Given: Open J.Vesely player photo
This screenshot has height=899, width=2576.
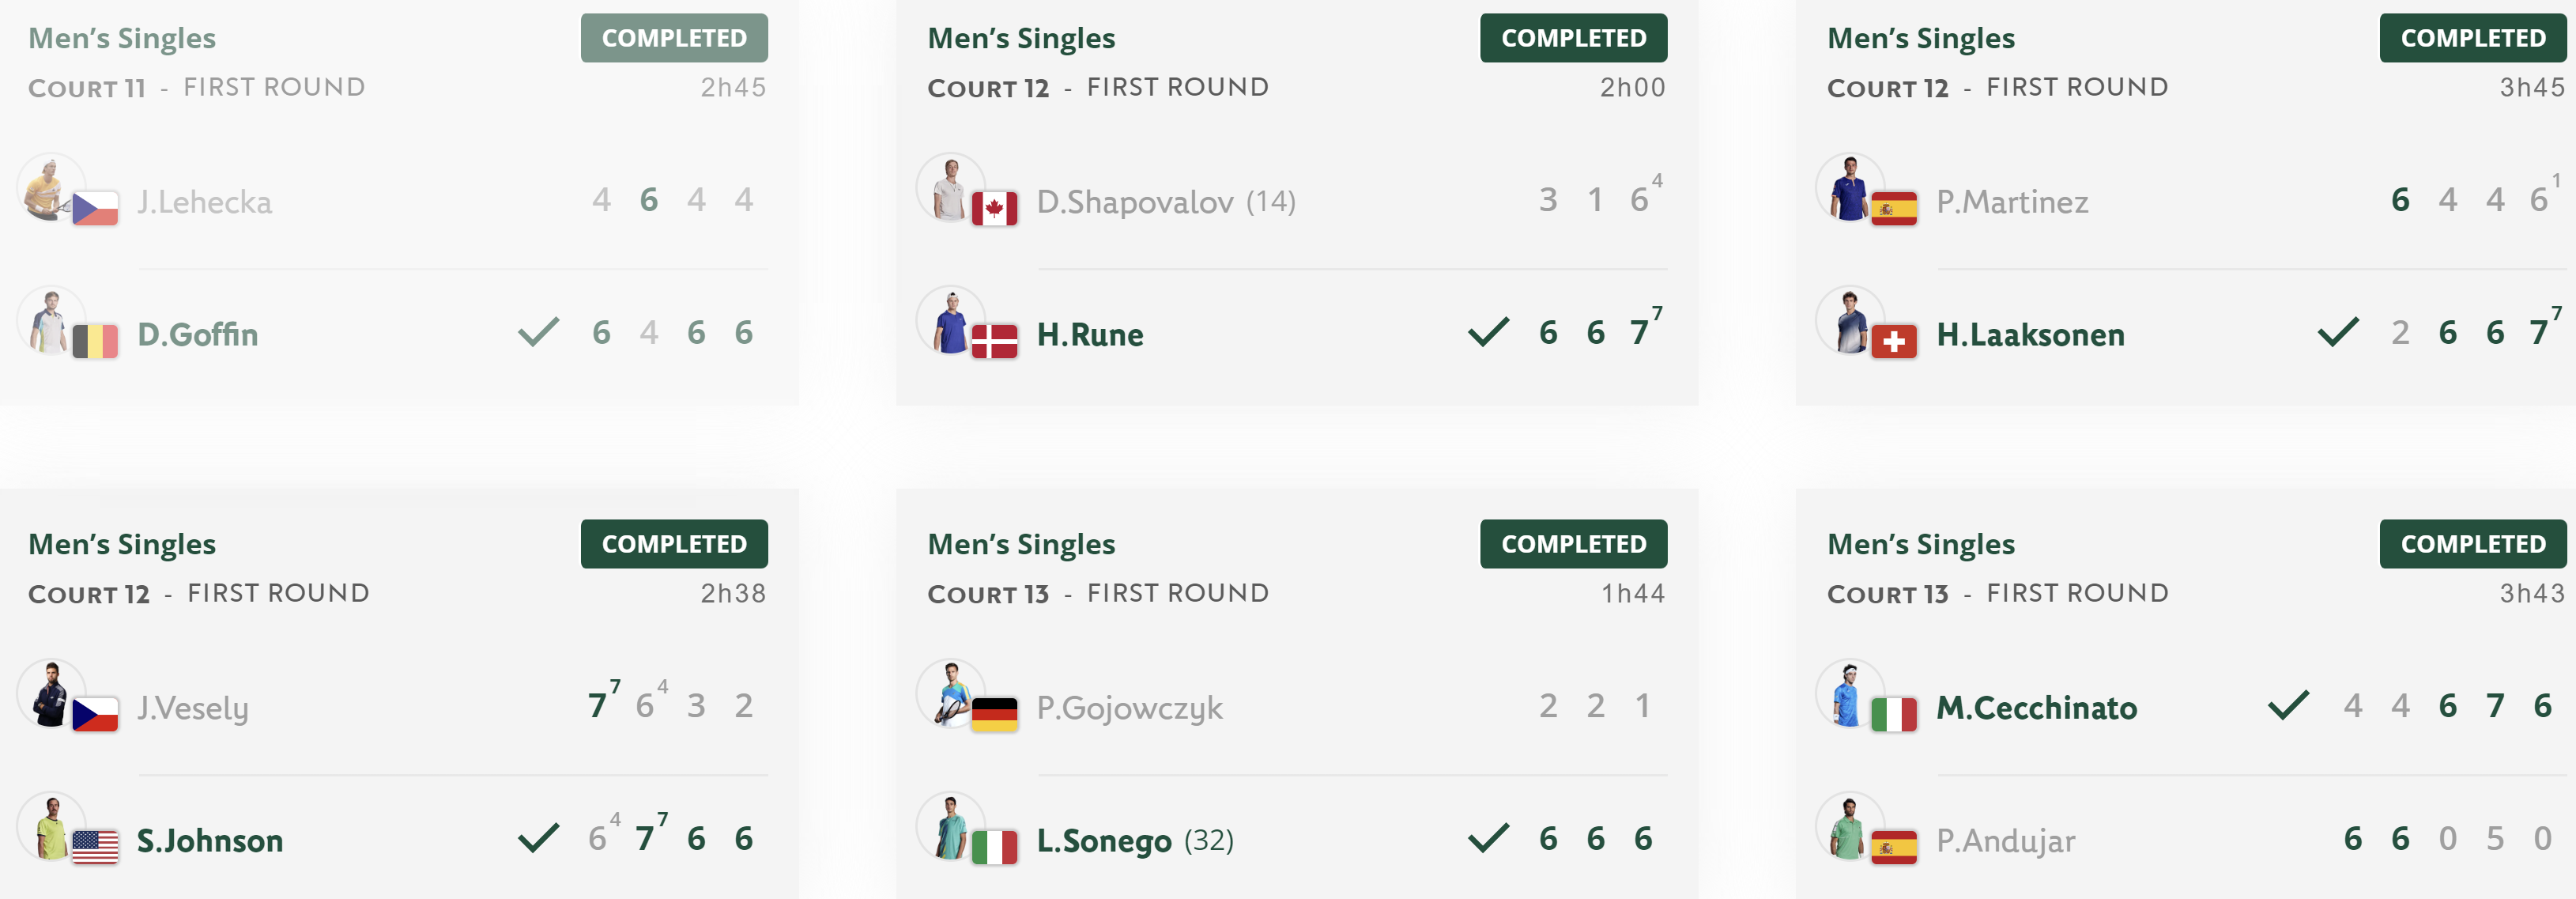Looking at the screenshot, I should tap(51, 693).
